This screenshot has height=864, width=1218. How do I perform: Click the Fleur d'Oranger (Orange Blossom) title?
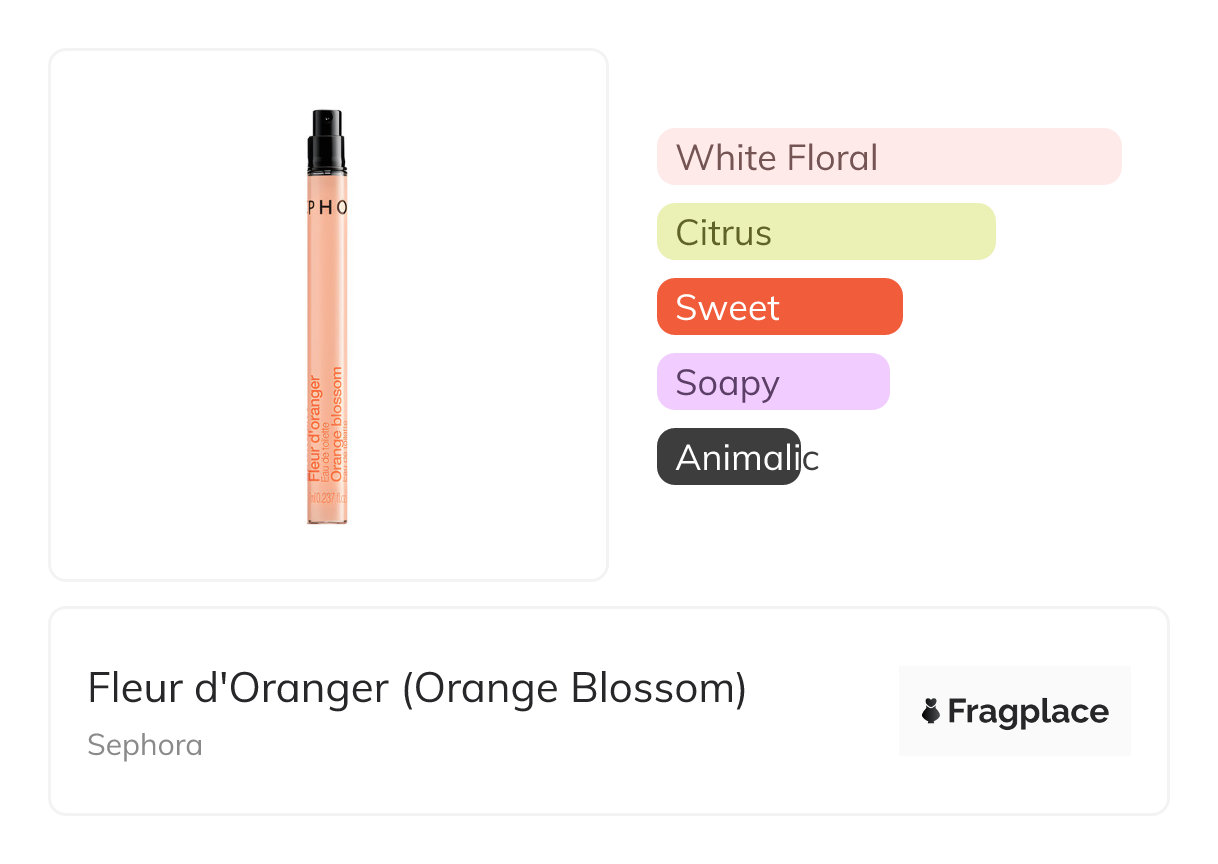417,689
